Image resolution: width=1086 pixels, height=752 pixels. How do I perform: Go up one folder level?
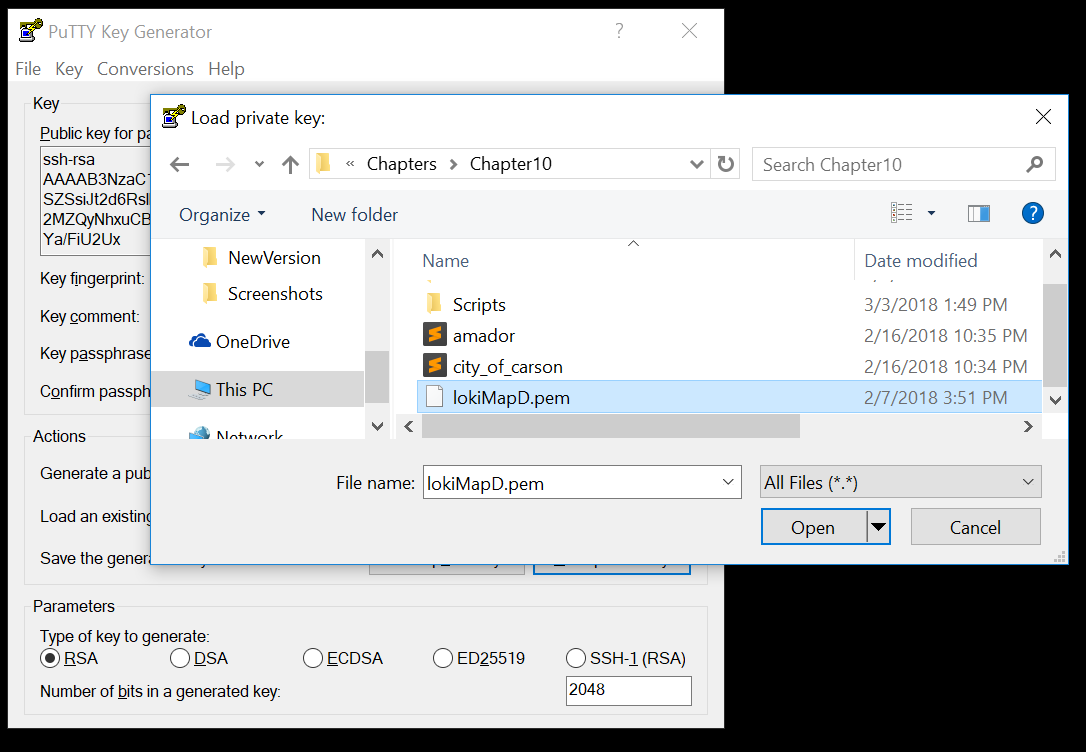[x=290, y=165]
